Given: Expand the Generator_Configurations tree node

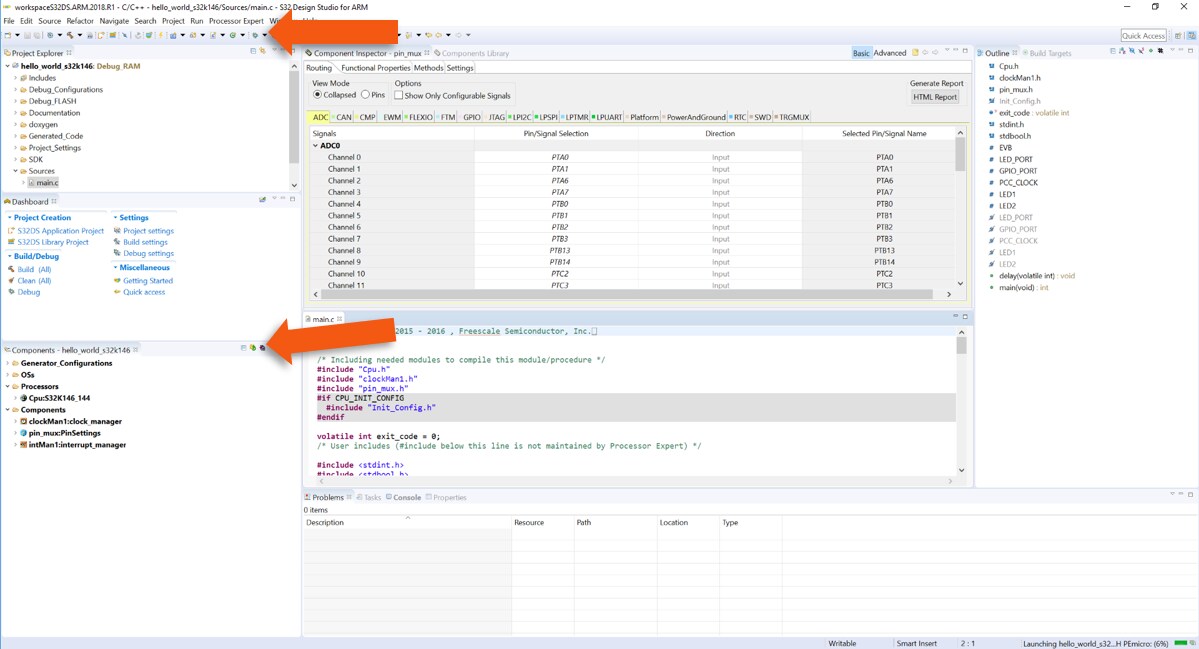Looking at the screenshot, I should 8,363.
